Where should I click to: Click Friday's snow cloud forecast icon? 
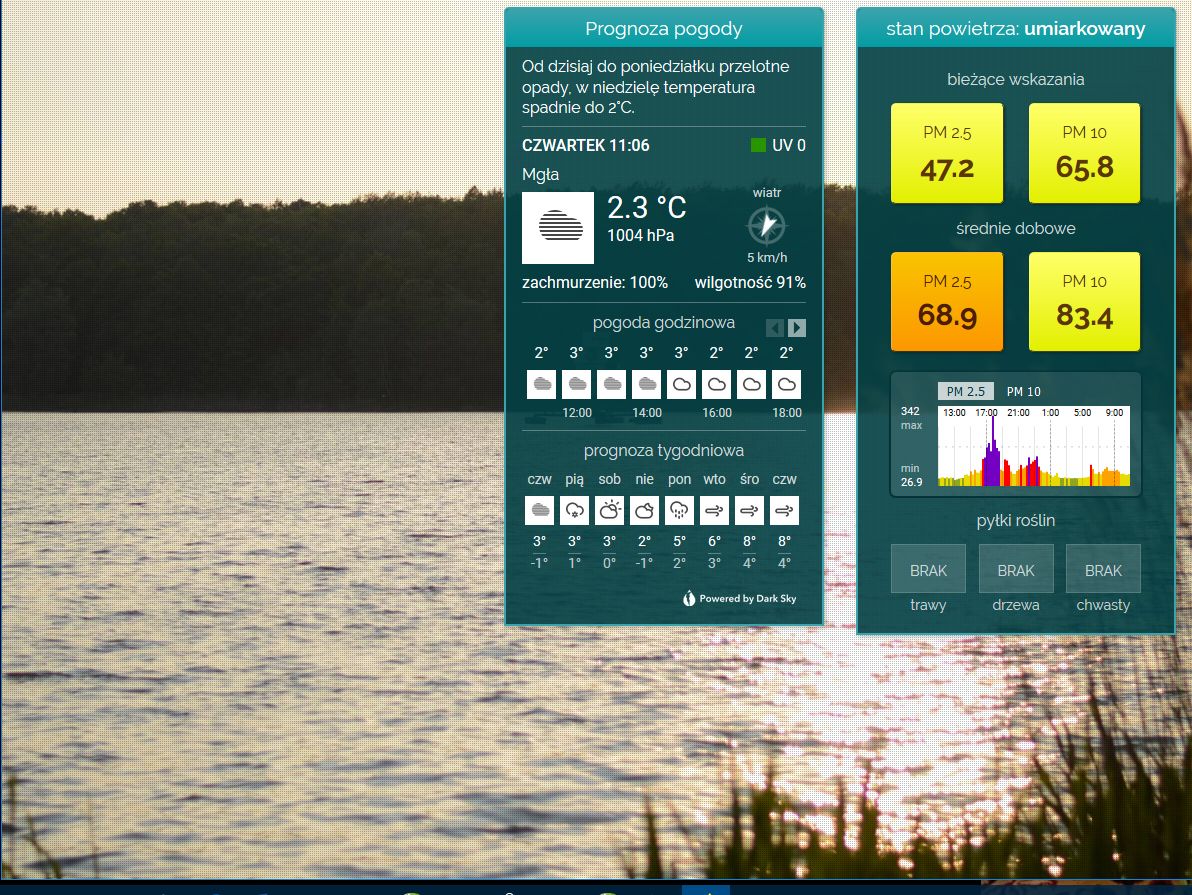tap(575, 510)
